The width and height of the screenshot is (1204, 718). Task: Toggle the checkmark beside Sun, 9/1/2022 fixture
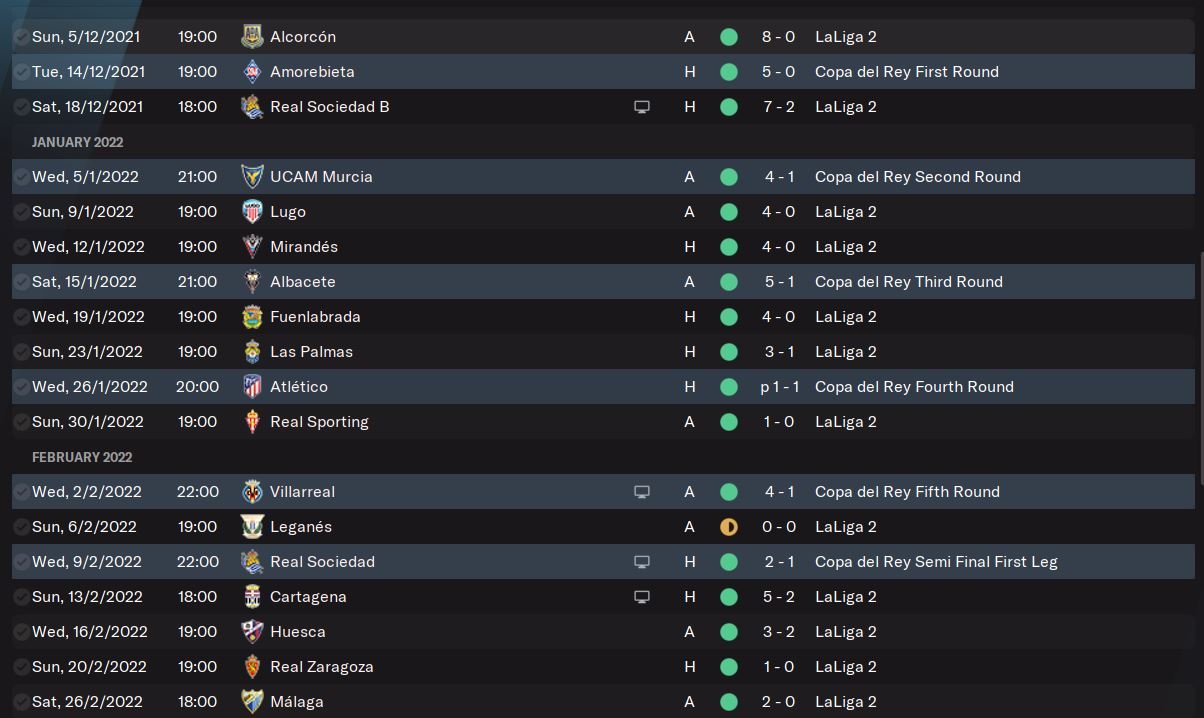tap(22, 212)
